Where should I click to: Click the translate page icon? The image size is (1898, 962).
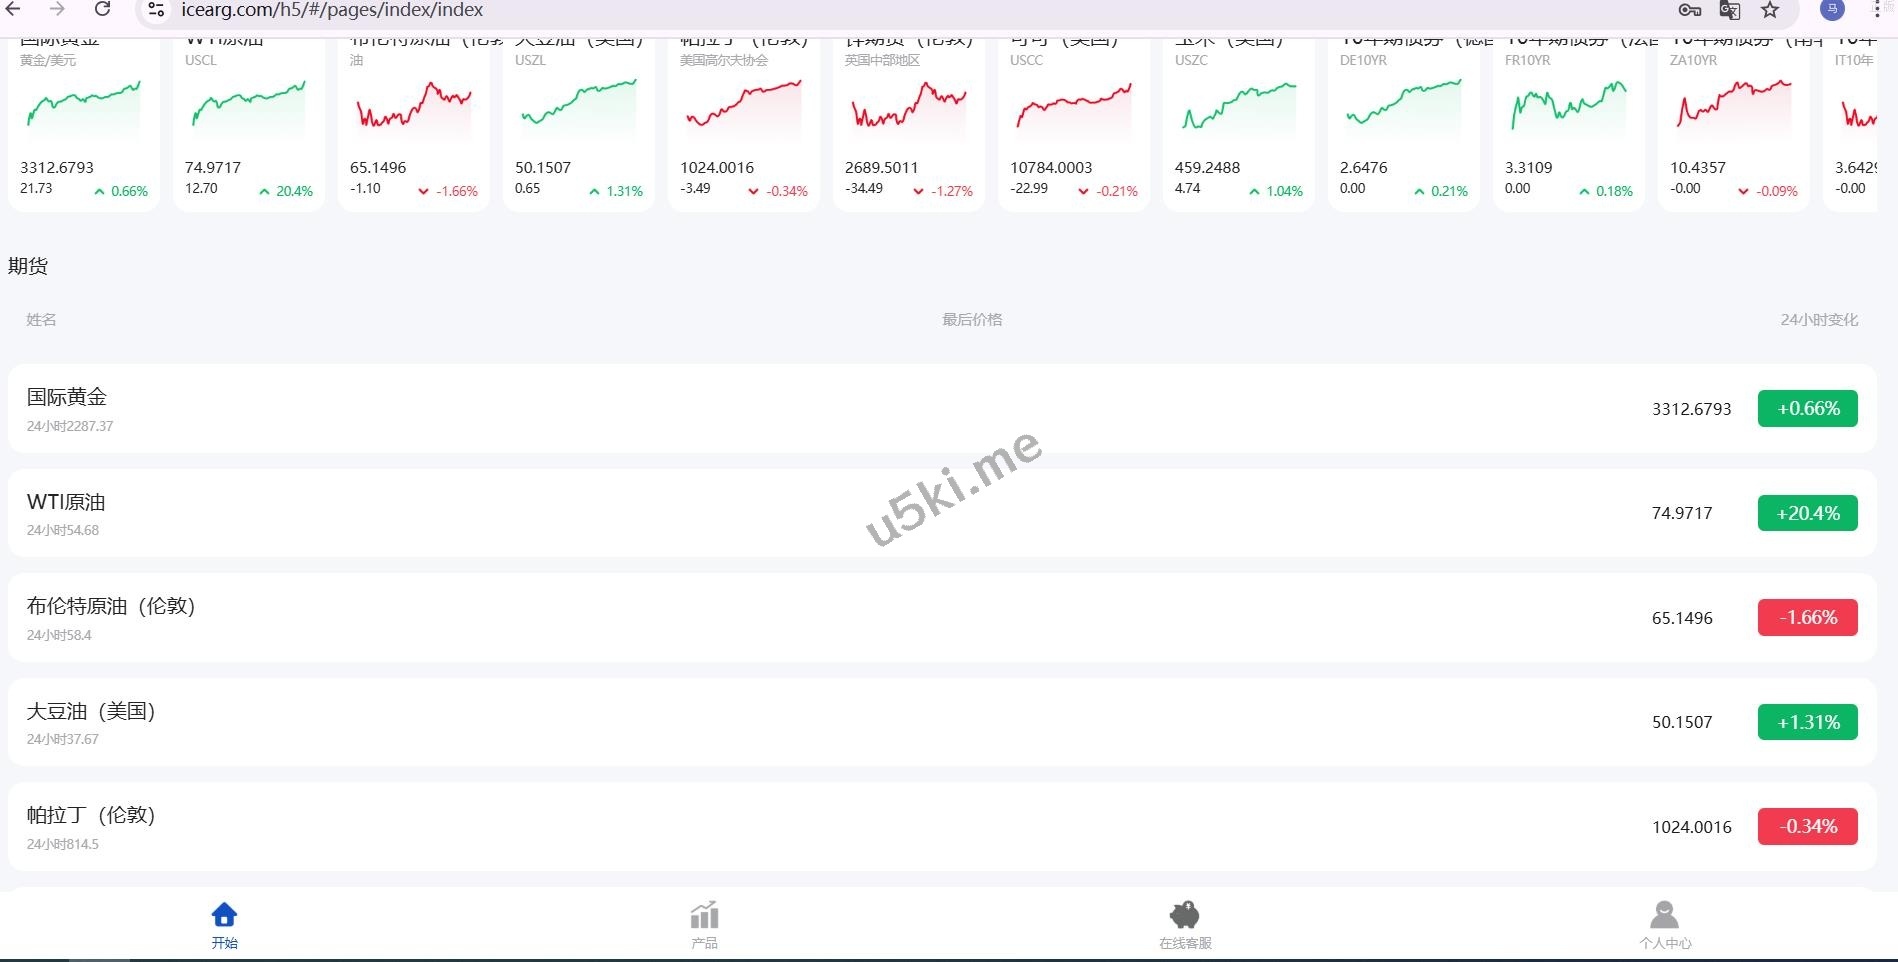pos(1729,10)
